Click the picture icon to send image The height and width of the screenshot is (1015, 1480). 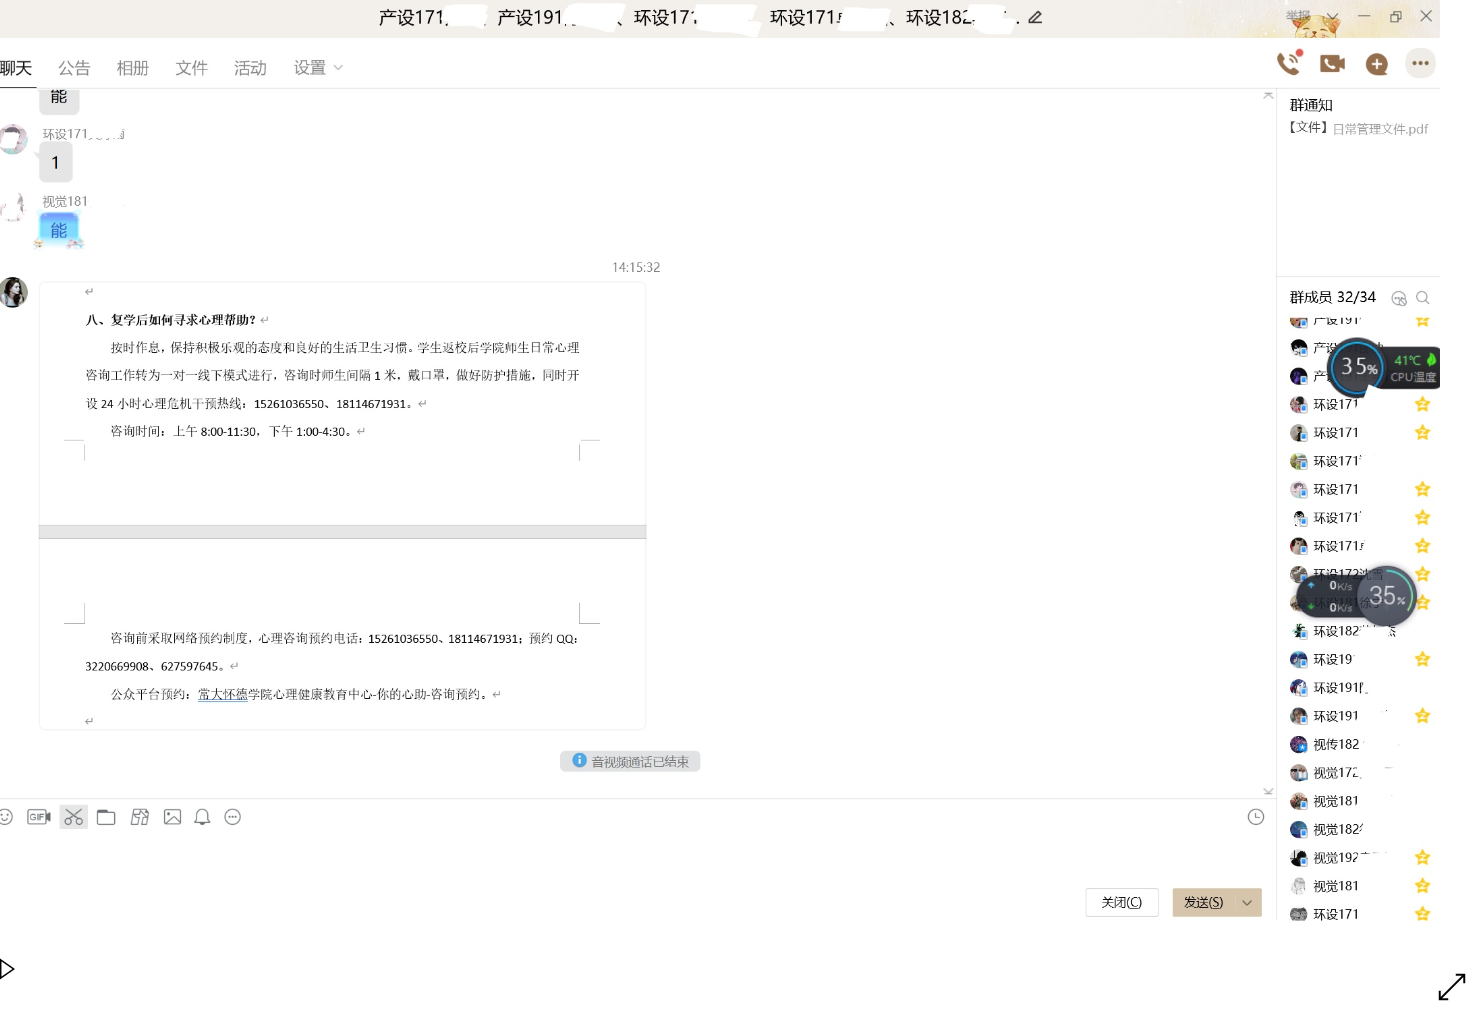tap(172, 817)
